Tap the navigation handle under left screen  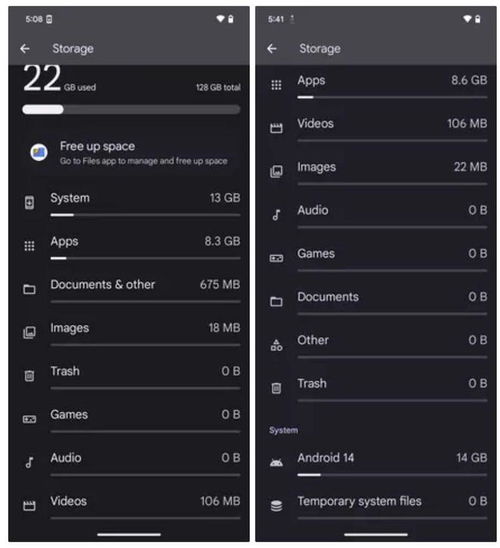[x=129, y=534]
